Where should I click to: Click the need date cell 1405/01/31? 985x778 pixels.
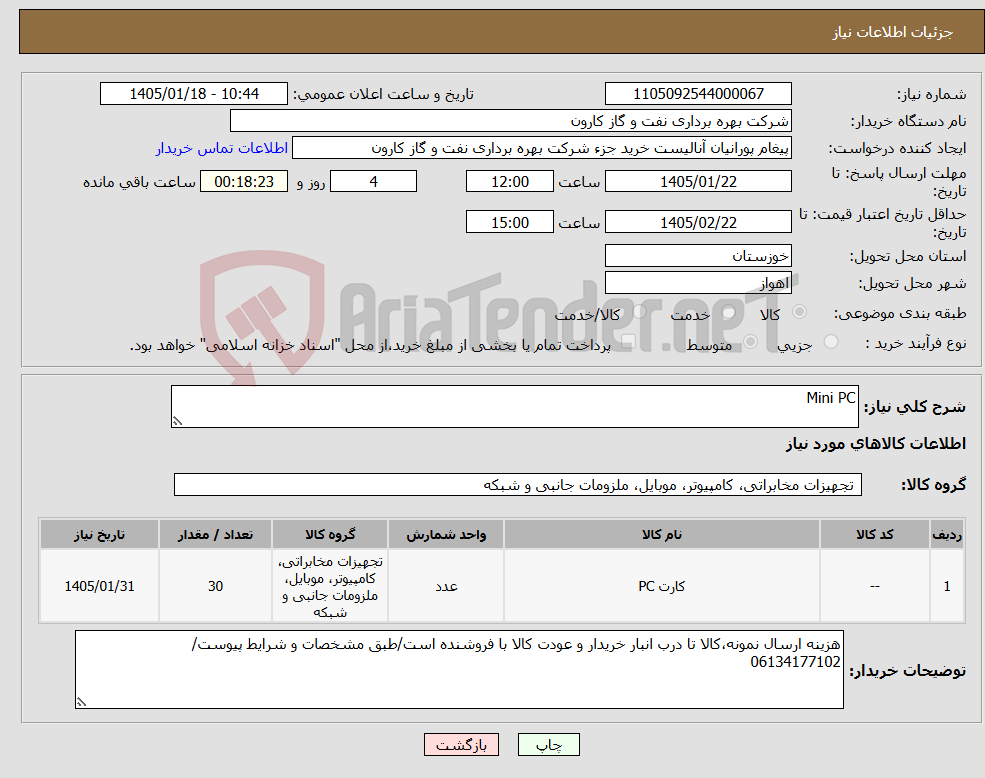[x=99, y=586]
